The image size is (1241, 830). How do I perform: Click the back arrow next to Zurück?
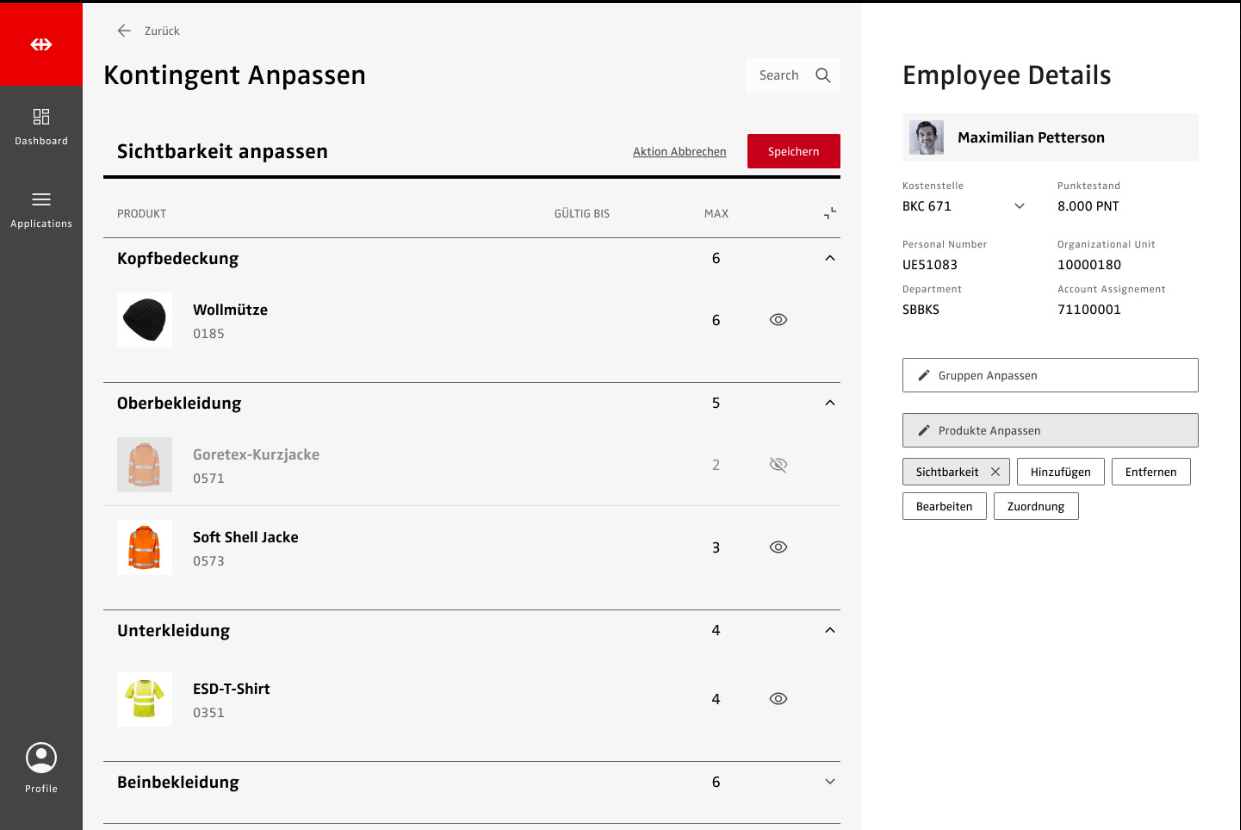[124, 31]
